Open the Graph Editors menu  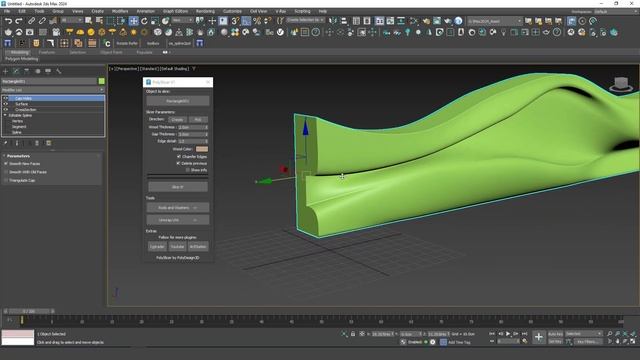176,11
